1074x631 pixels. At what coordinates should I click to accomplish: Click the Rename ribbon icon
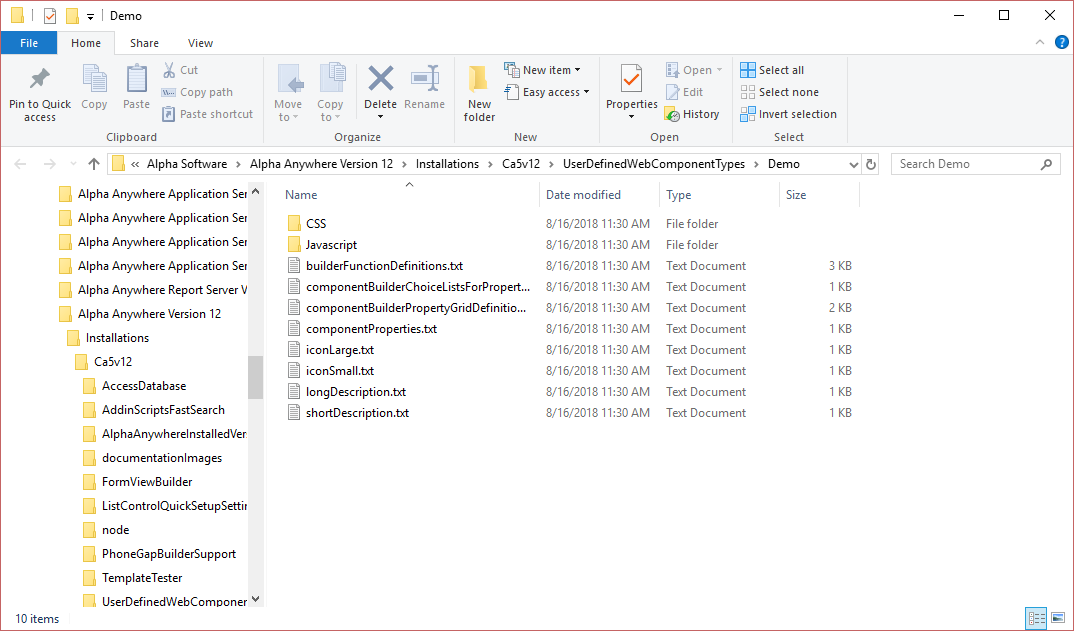tap(425, 78)
